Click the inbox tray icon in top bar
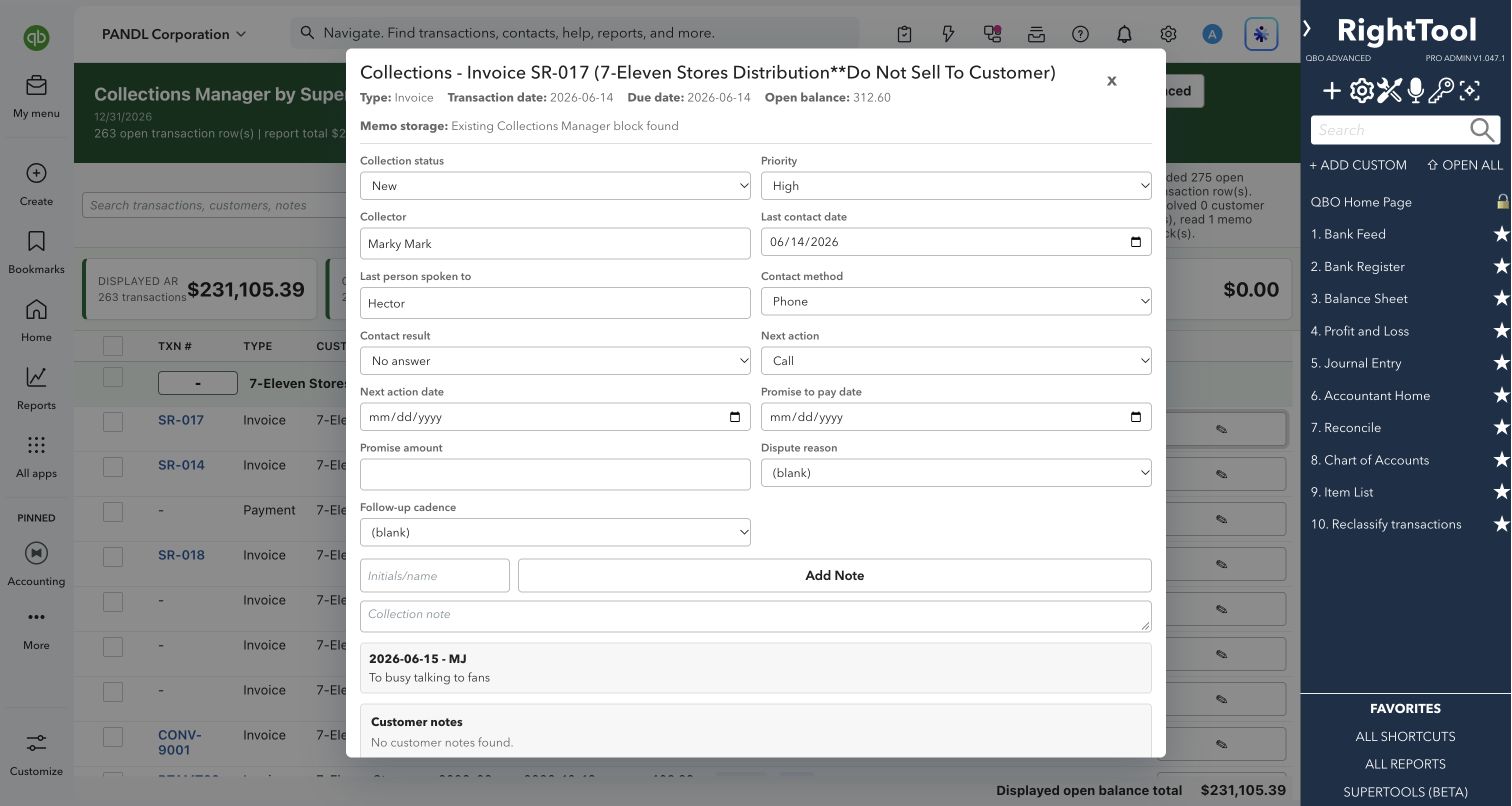Viewport: 1512px width, 806px height. coord(1036,34)
